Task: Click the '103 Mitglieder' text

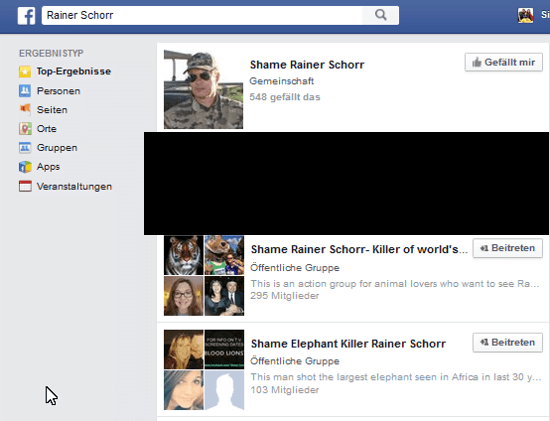Action: point(284,390)
